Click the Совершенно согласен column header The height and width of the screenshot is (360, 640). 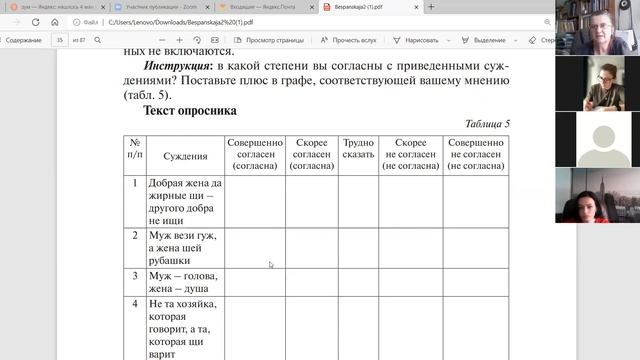255,154
